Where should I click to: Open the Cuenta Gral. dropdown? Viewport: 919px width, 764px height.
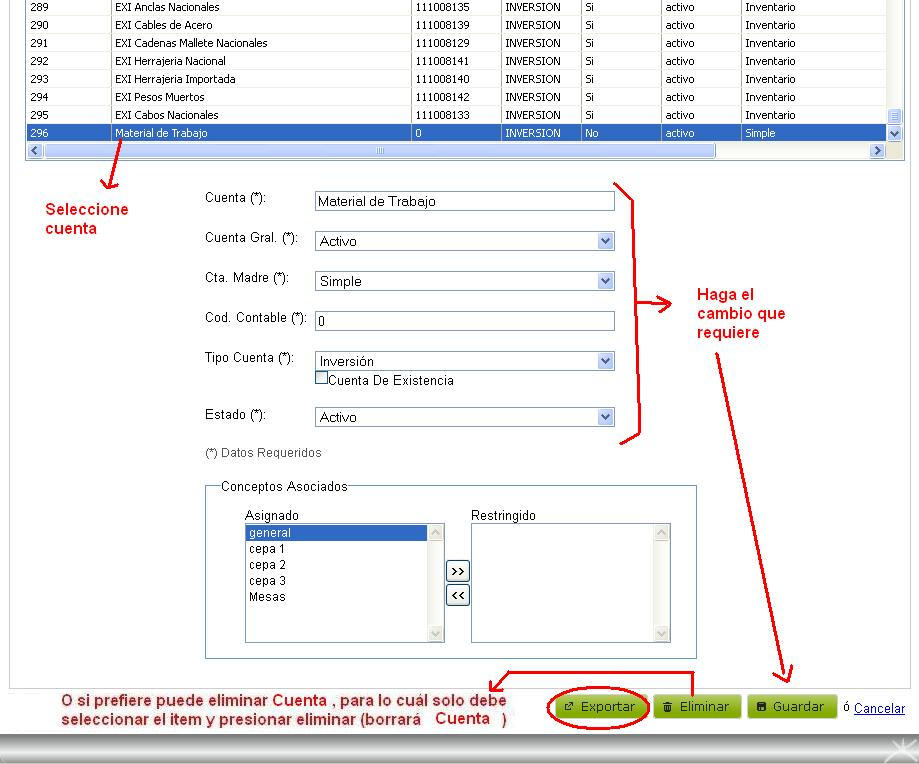pyautogui.click(x=603, y=240)
